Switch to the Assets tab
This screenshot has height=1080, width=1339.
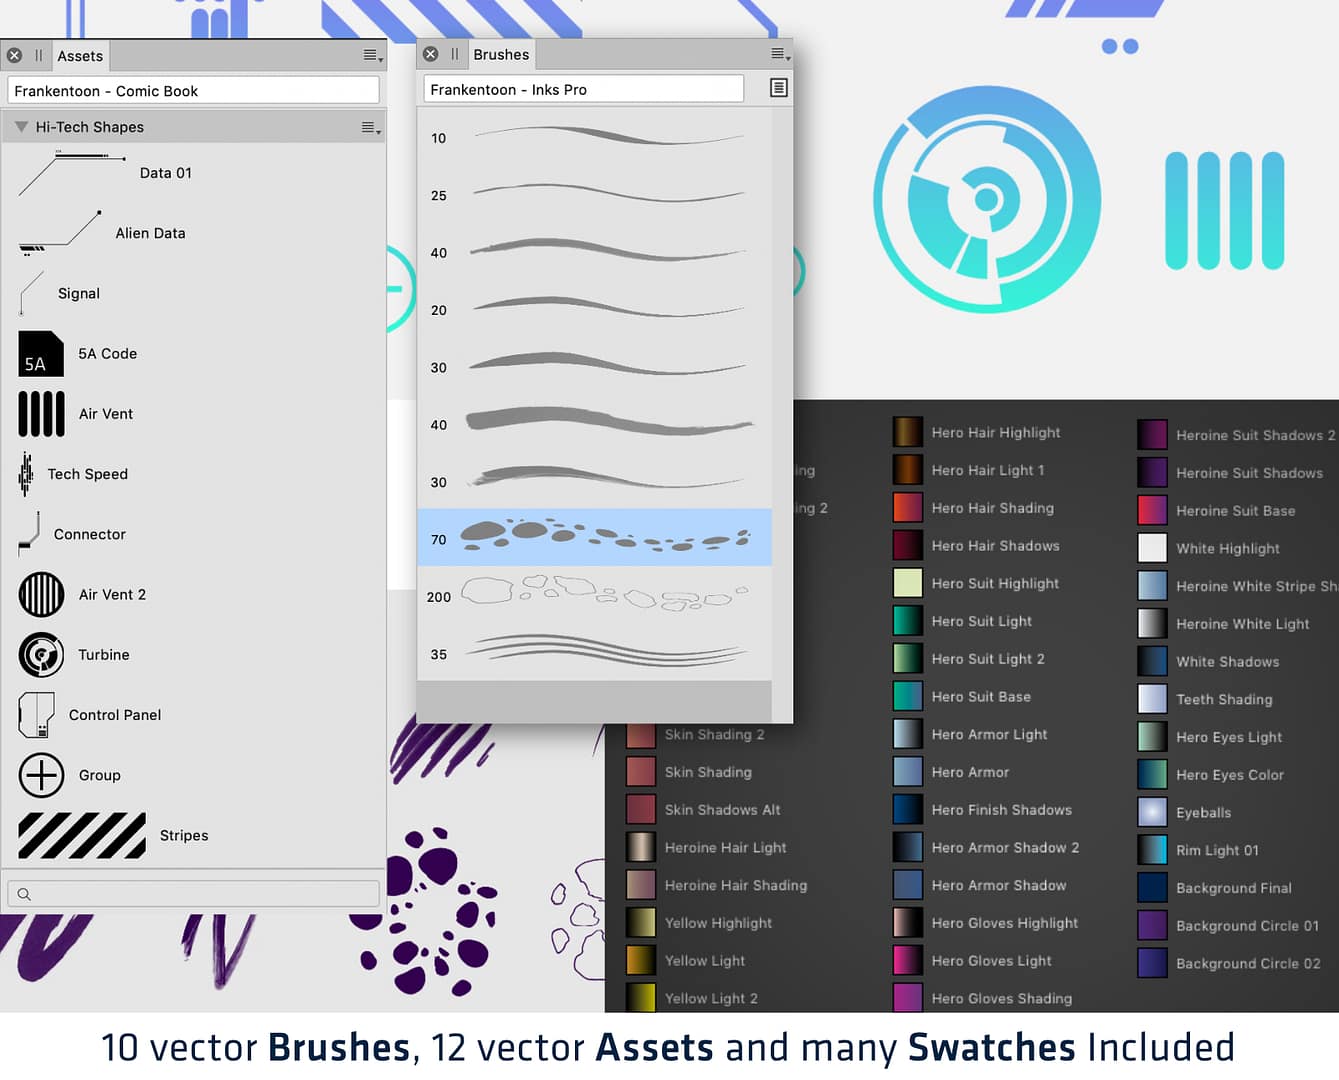pyautogui.click(x=80, y=56)
